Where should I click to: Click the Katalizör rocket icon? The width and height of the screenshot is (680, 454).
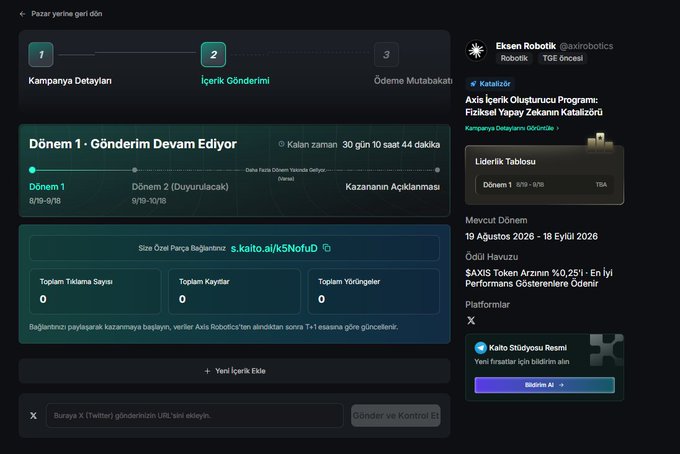[x=473, y=84]
